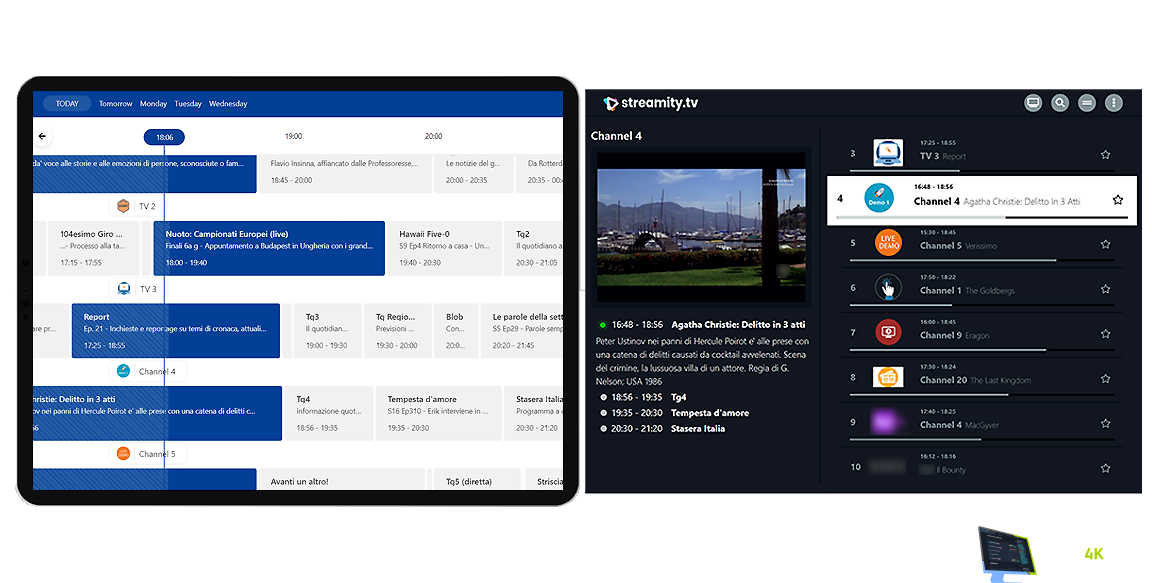Image resolution: width=1152 pixels, height=583 pixels.
Task: Open the search icon in streamity header
Action: (x=1060, y=103)
